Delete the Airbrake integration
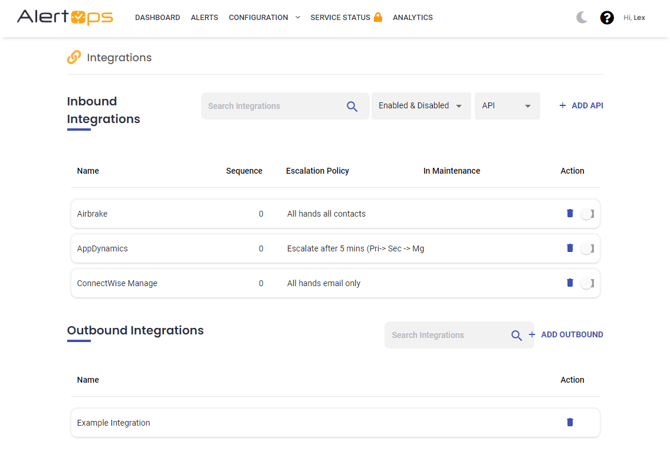 (570, 213)
